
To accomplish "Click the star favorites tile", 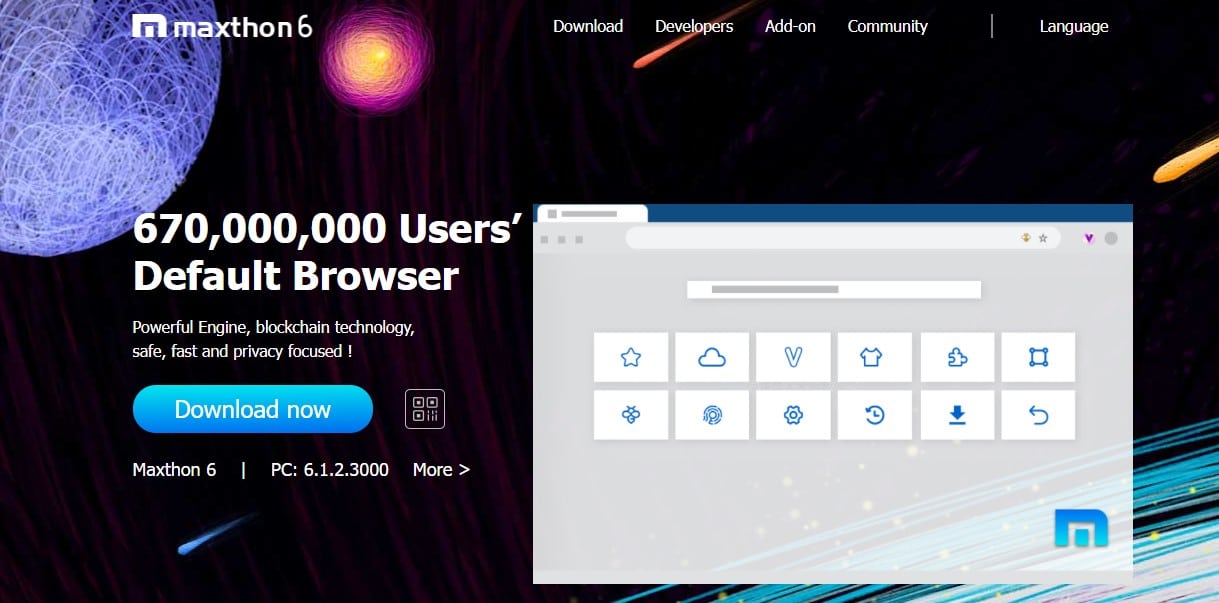I will [631, 357].
